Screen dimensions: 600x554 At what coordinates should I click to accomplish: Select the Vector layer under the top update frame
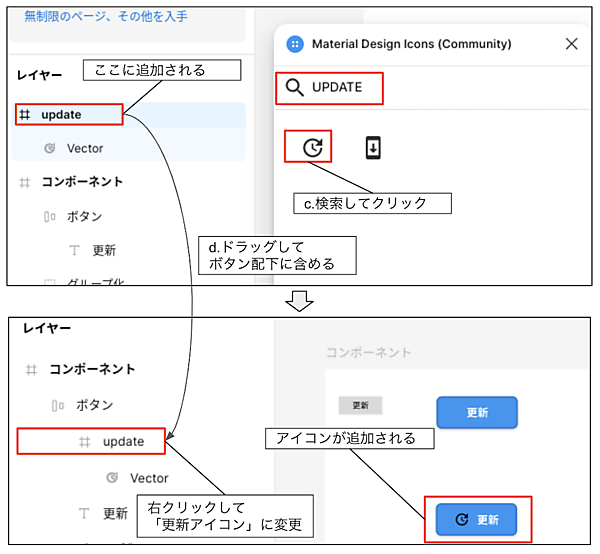pos(85,148)
